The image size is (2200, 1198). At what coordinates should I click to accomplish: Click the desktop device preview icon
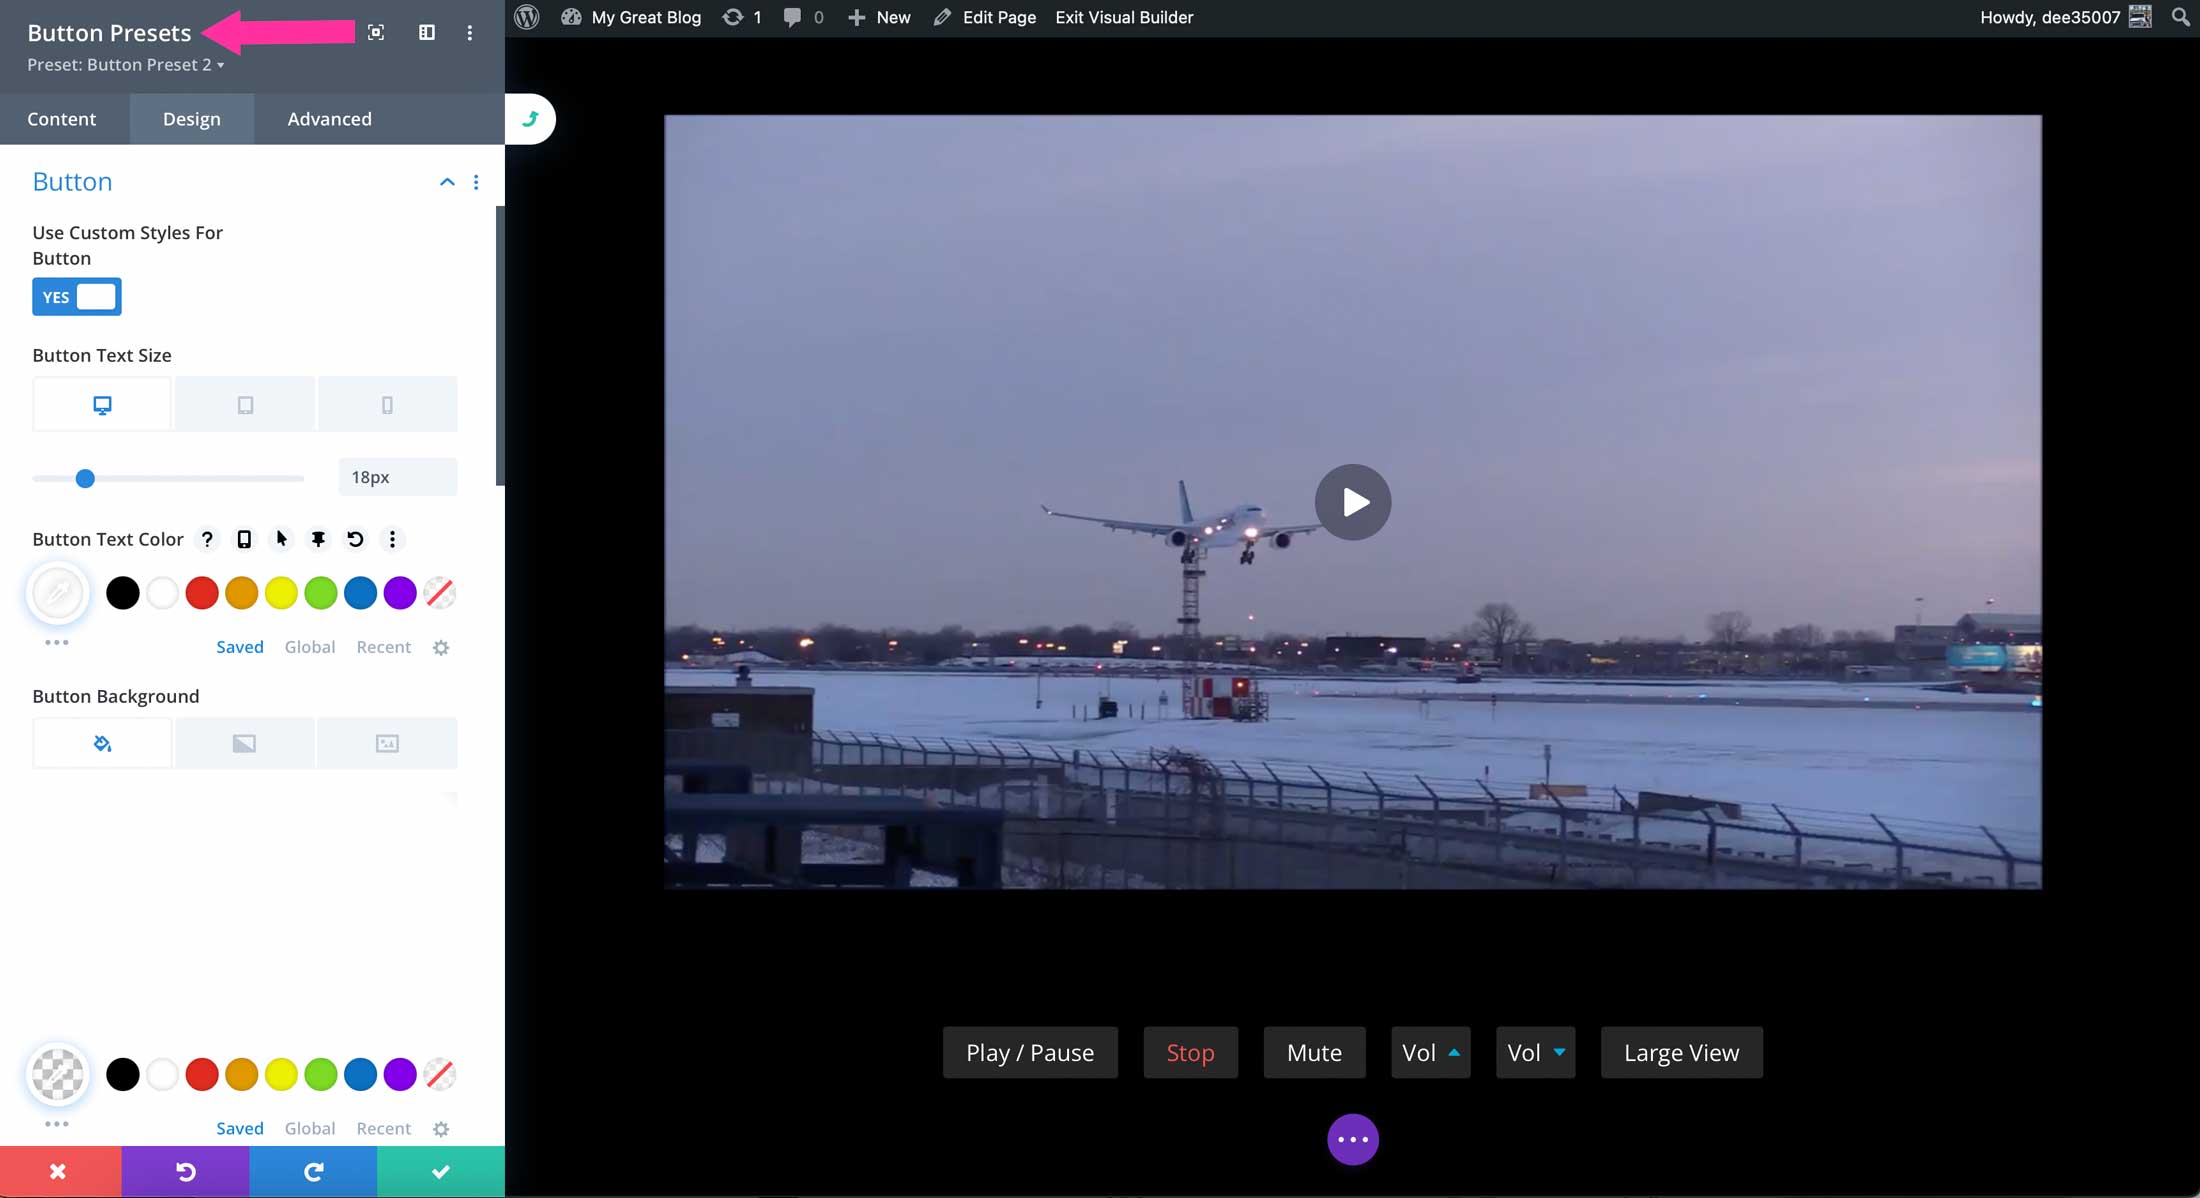[102, 403]
